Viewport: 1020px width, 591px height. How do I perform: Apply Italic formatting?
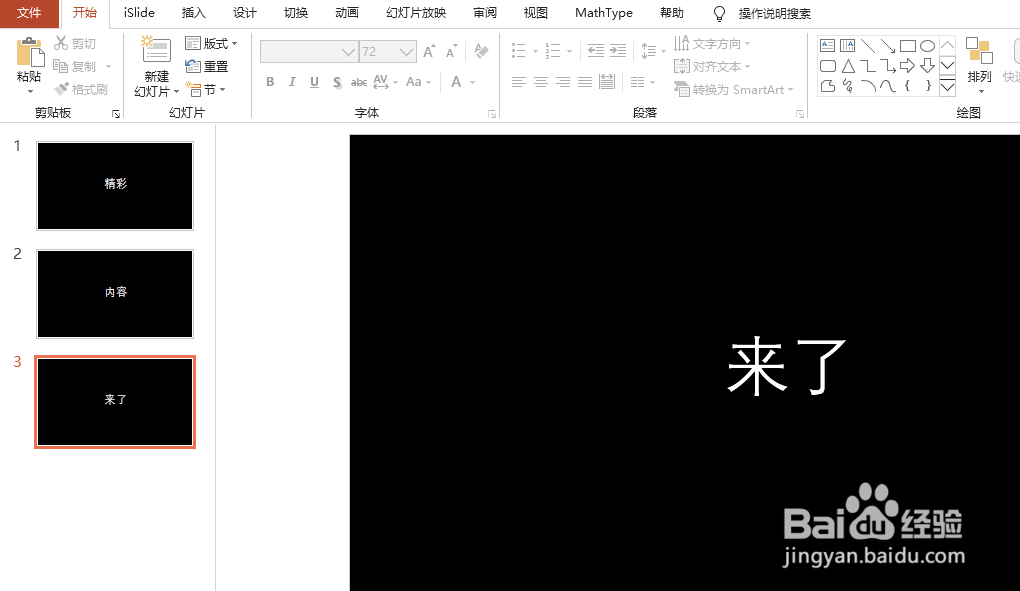291,82
